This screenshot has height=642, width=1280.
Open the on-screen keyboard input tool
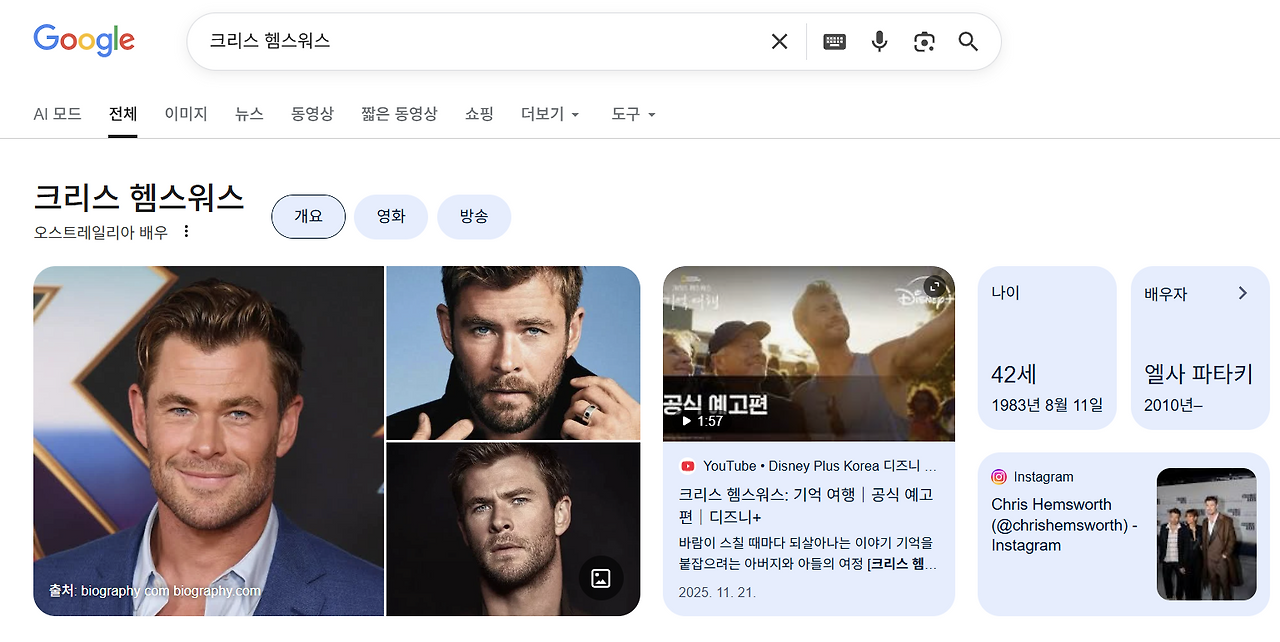click(x=834, y=41)
